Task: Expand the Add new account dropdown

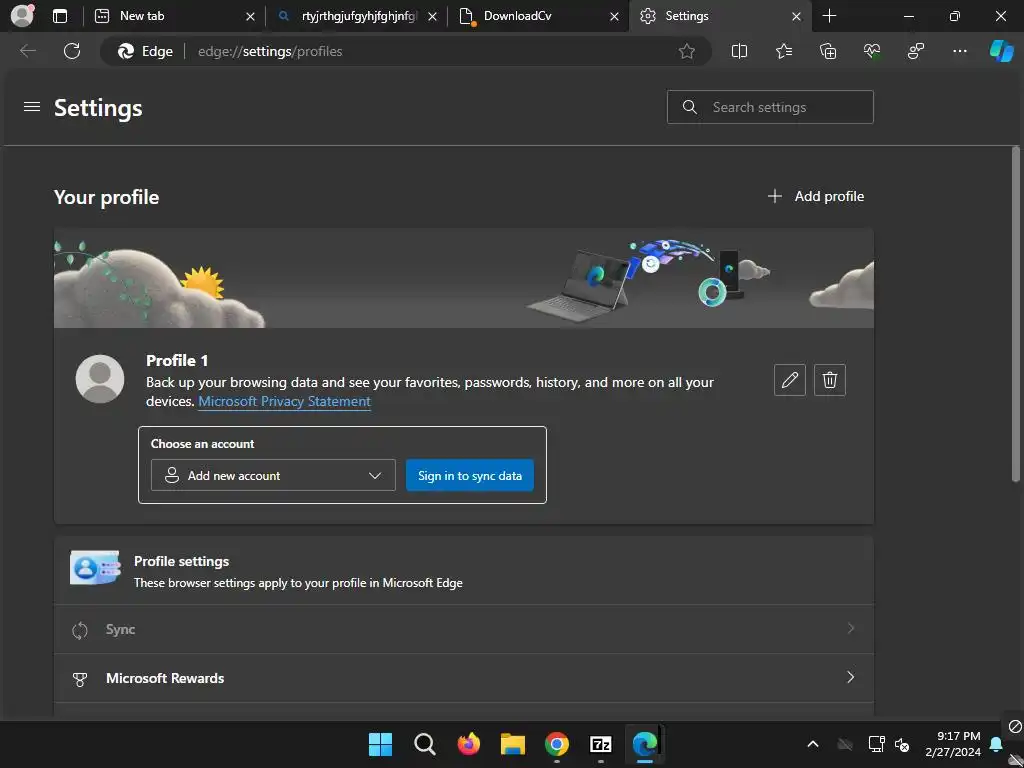Action: click(x=273, y=475)
